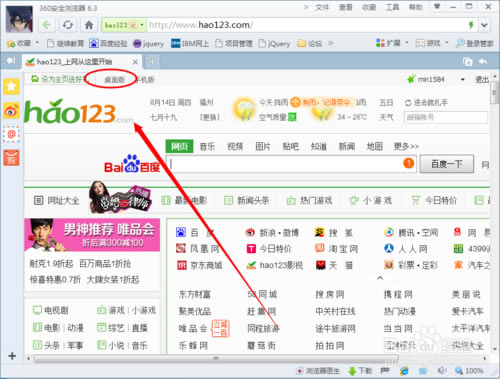Open the browser doctor in the status bar
500x379 pixels.
pyautogui.click(x=318, y=371)
